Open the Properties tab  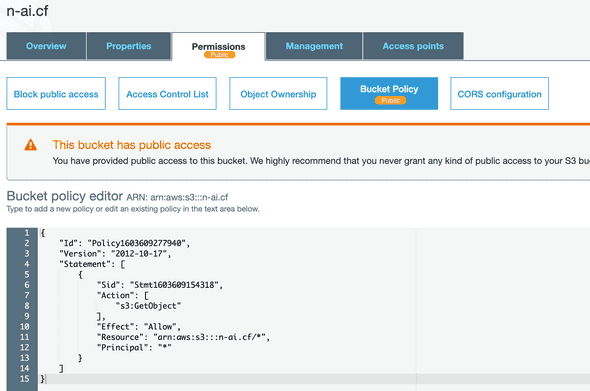(x=129, y=46)
